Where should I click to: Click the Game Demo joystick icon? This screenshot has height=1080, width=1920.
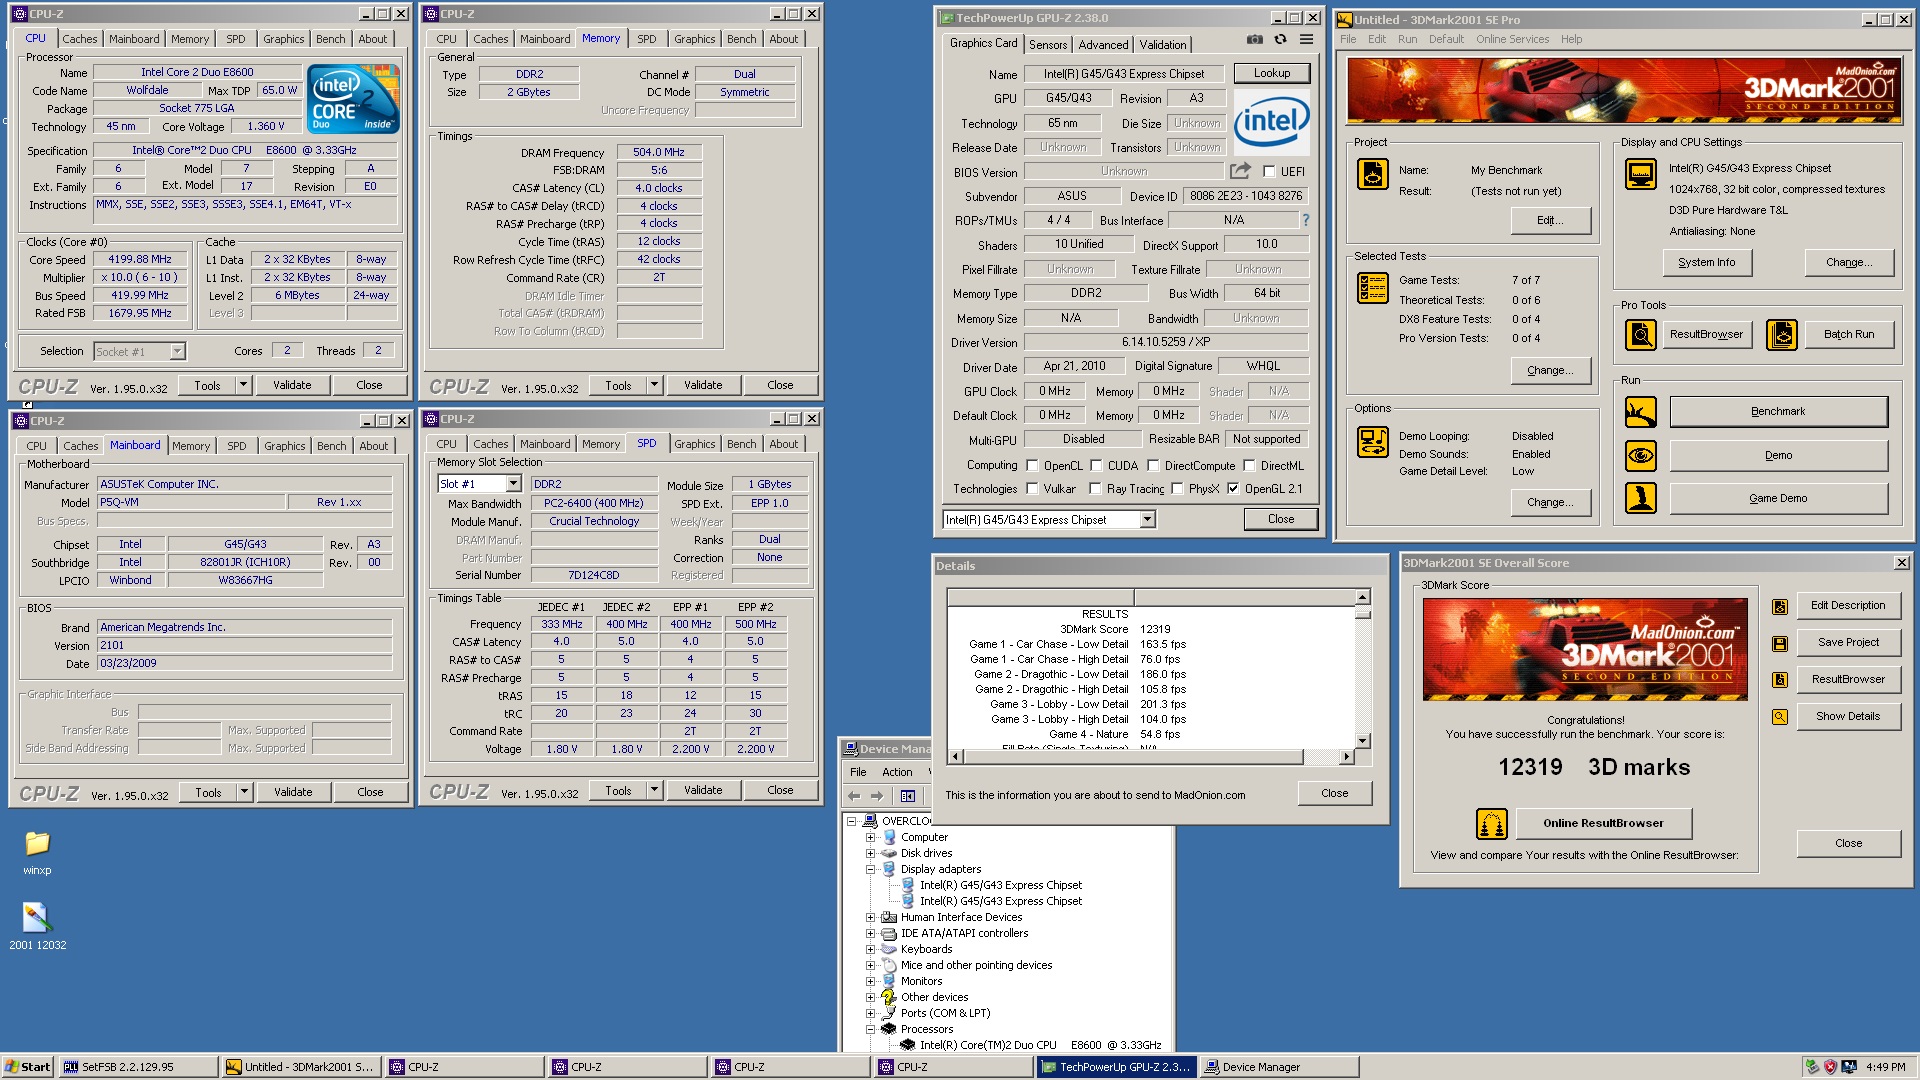[x=1640, y=498]
